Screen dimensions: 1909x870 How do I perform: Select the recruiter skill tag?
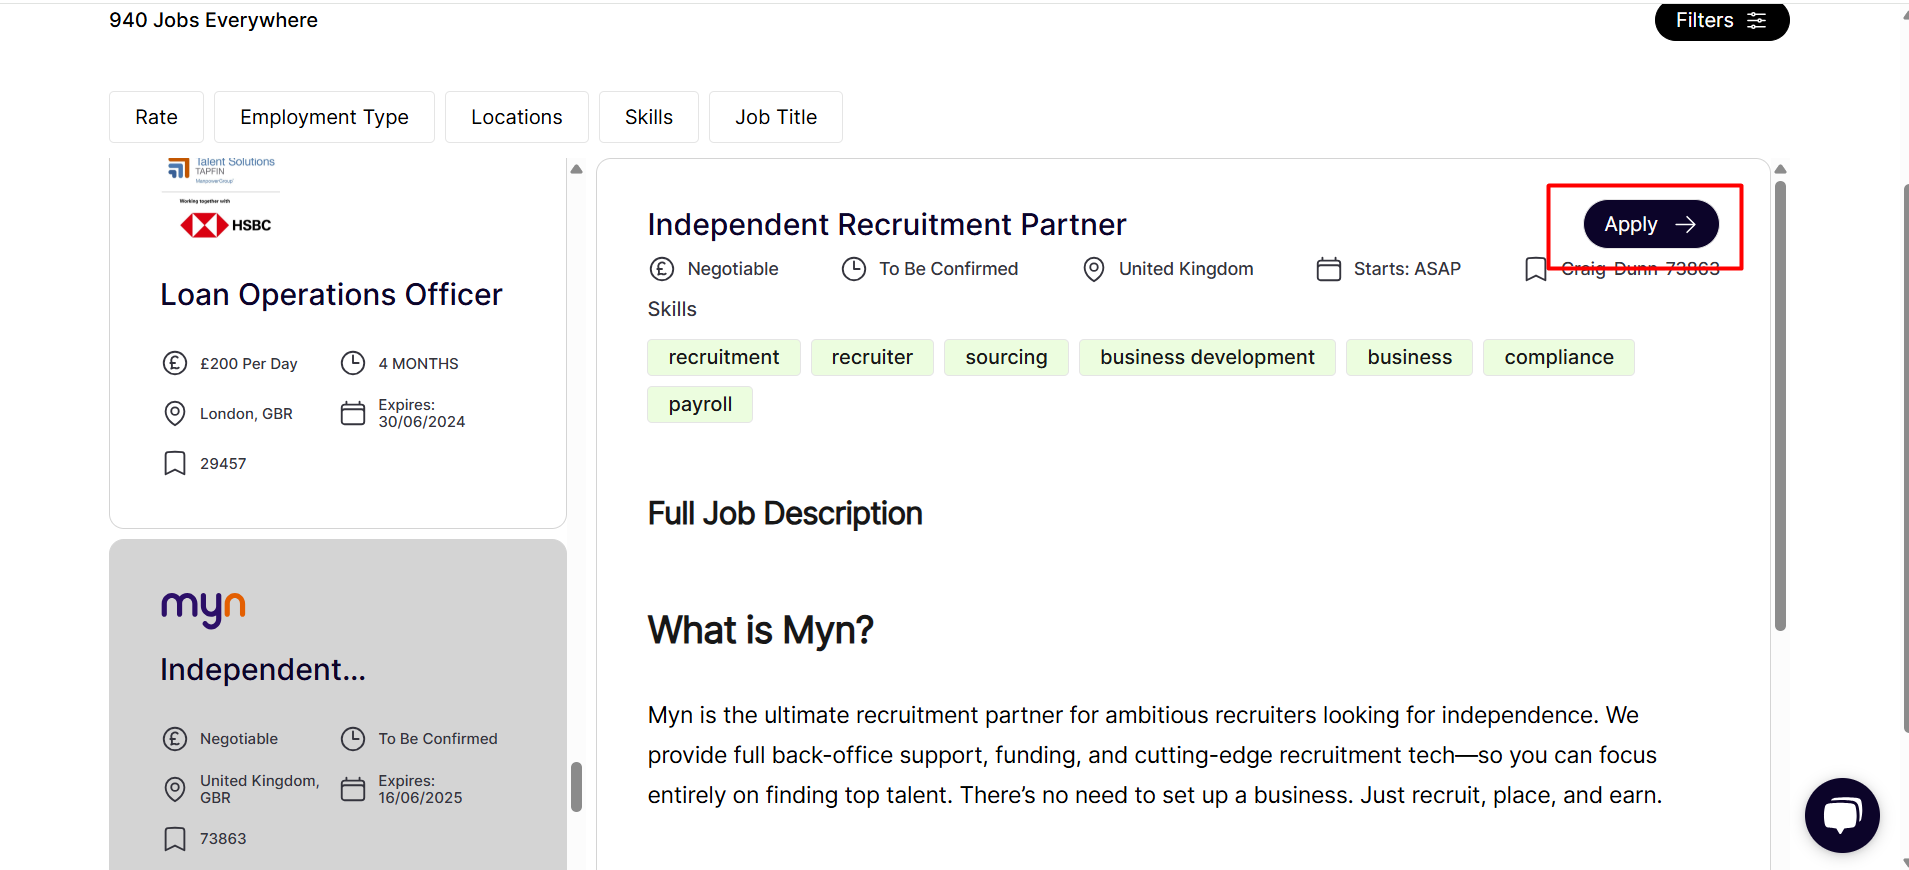point(872,357)
